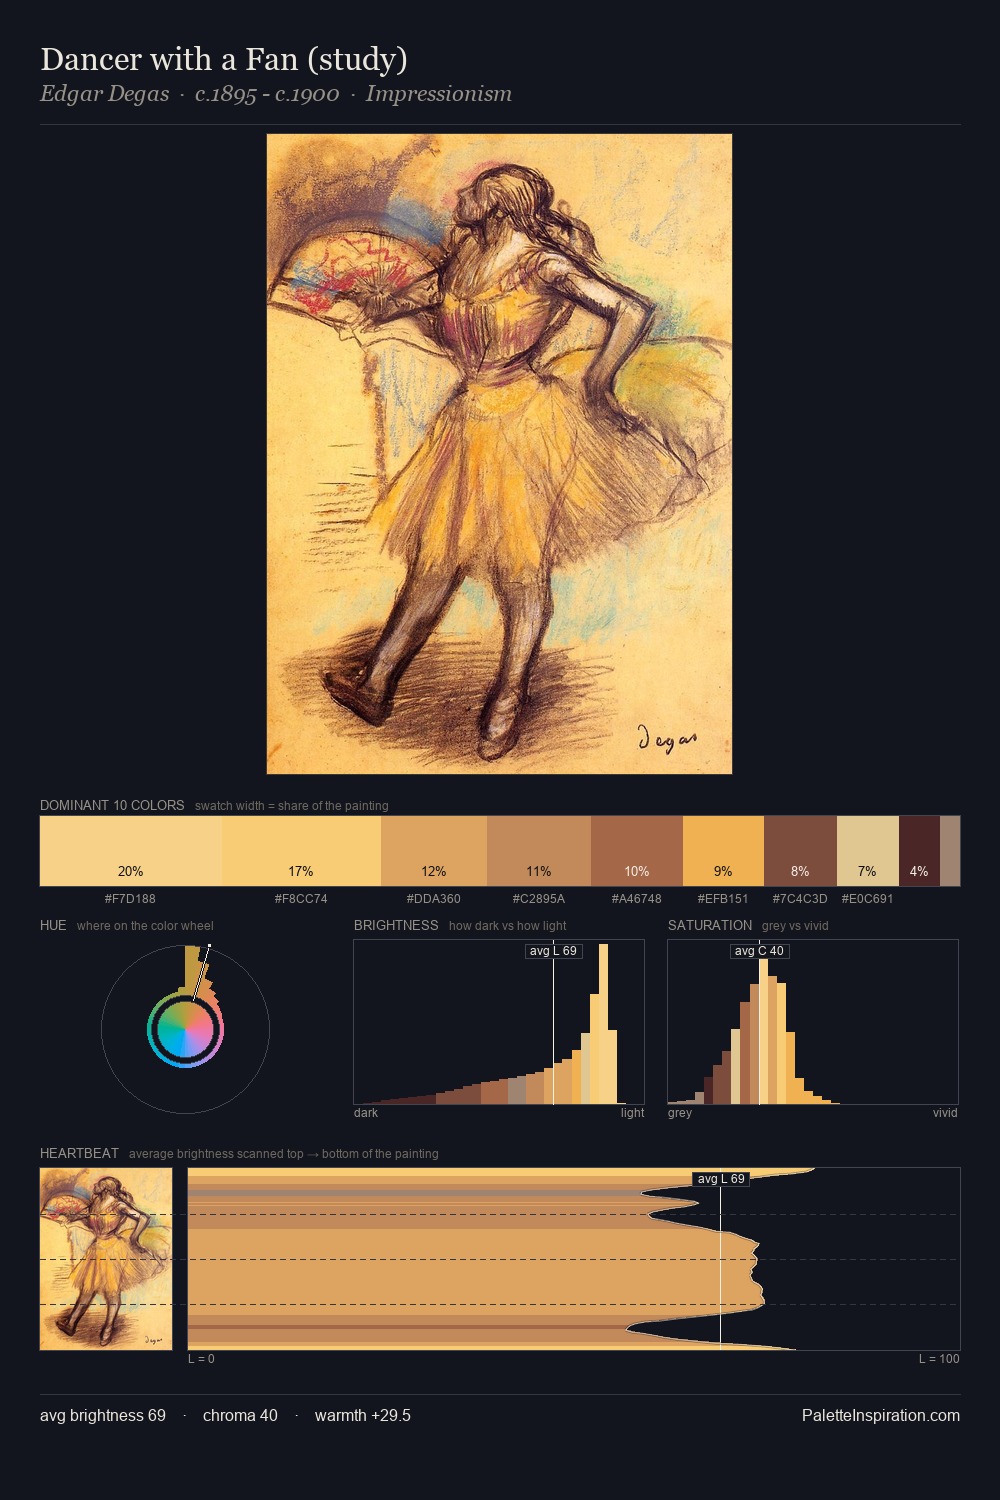Viewport: 1000px width, 1500px height.
Task: Click the 'L = 0' axis label
Action: click(x=201, y=1359)
